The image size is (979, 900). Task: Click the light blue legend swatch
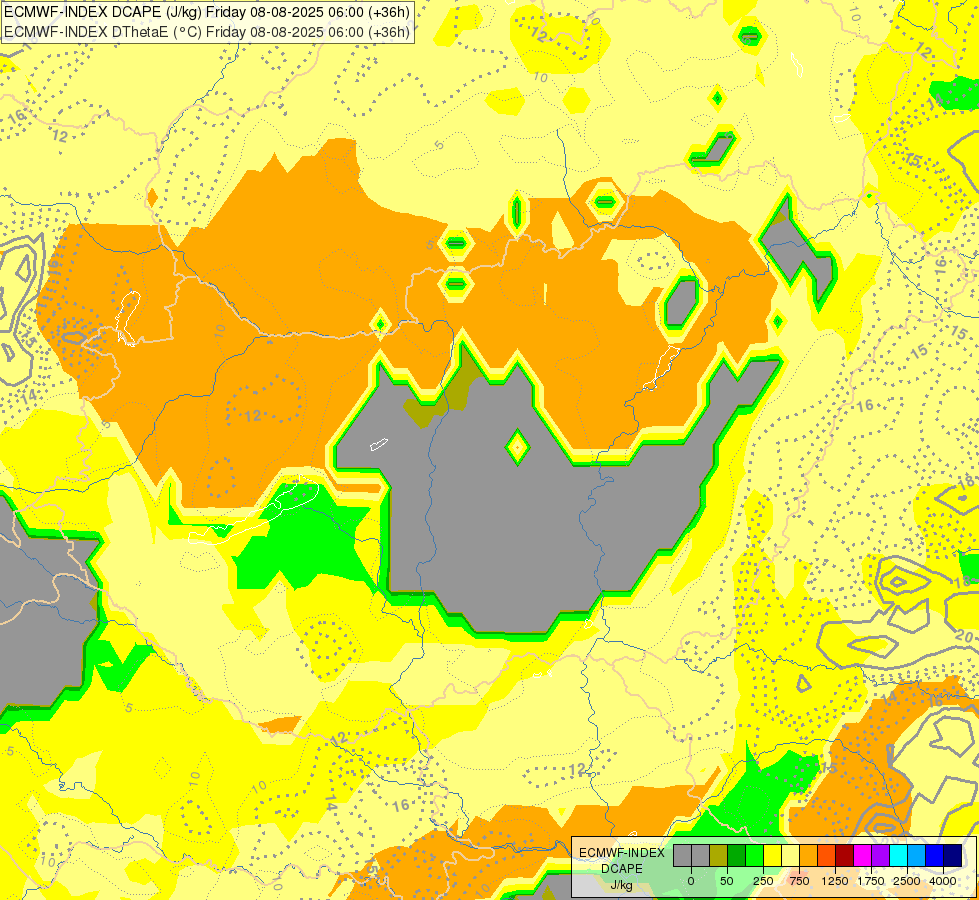pyautogui.click(x=917, y=855)
